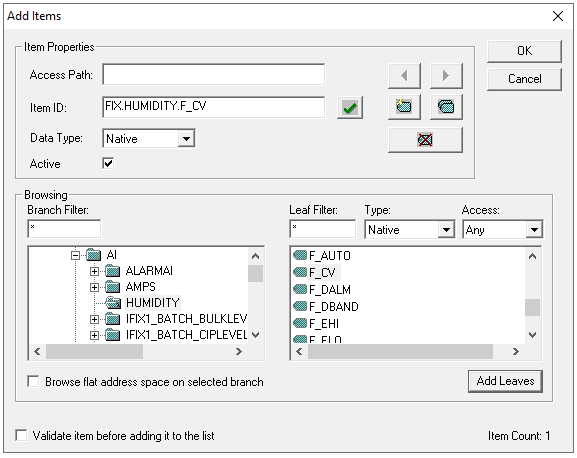Select the F_DBAND leaf label

(x=333, y=306)
